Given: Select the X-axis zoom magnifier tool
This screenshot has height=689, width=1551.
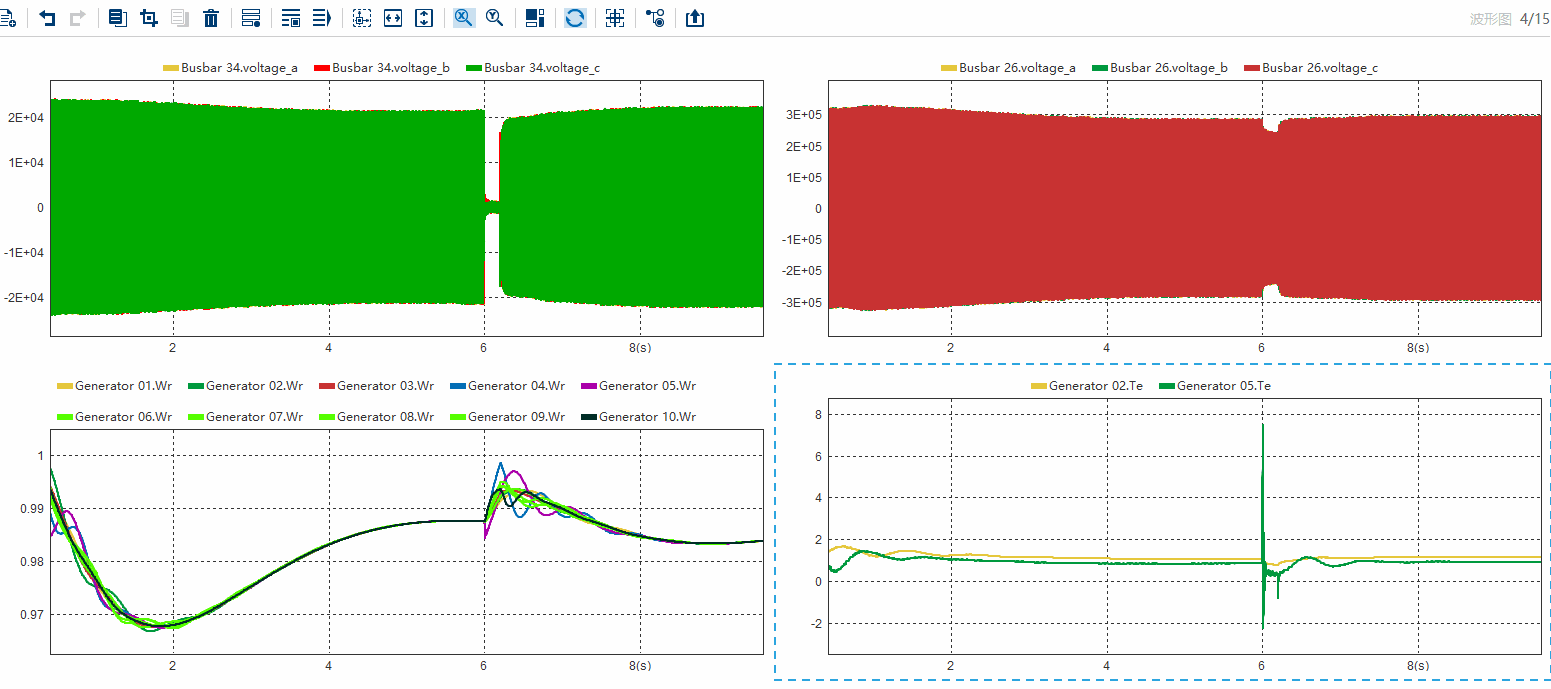Looking at the screenshot, I should tap(464, 18).
